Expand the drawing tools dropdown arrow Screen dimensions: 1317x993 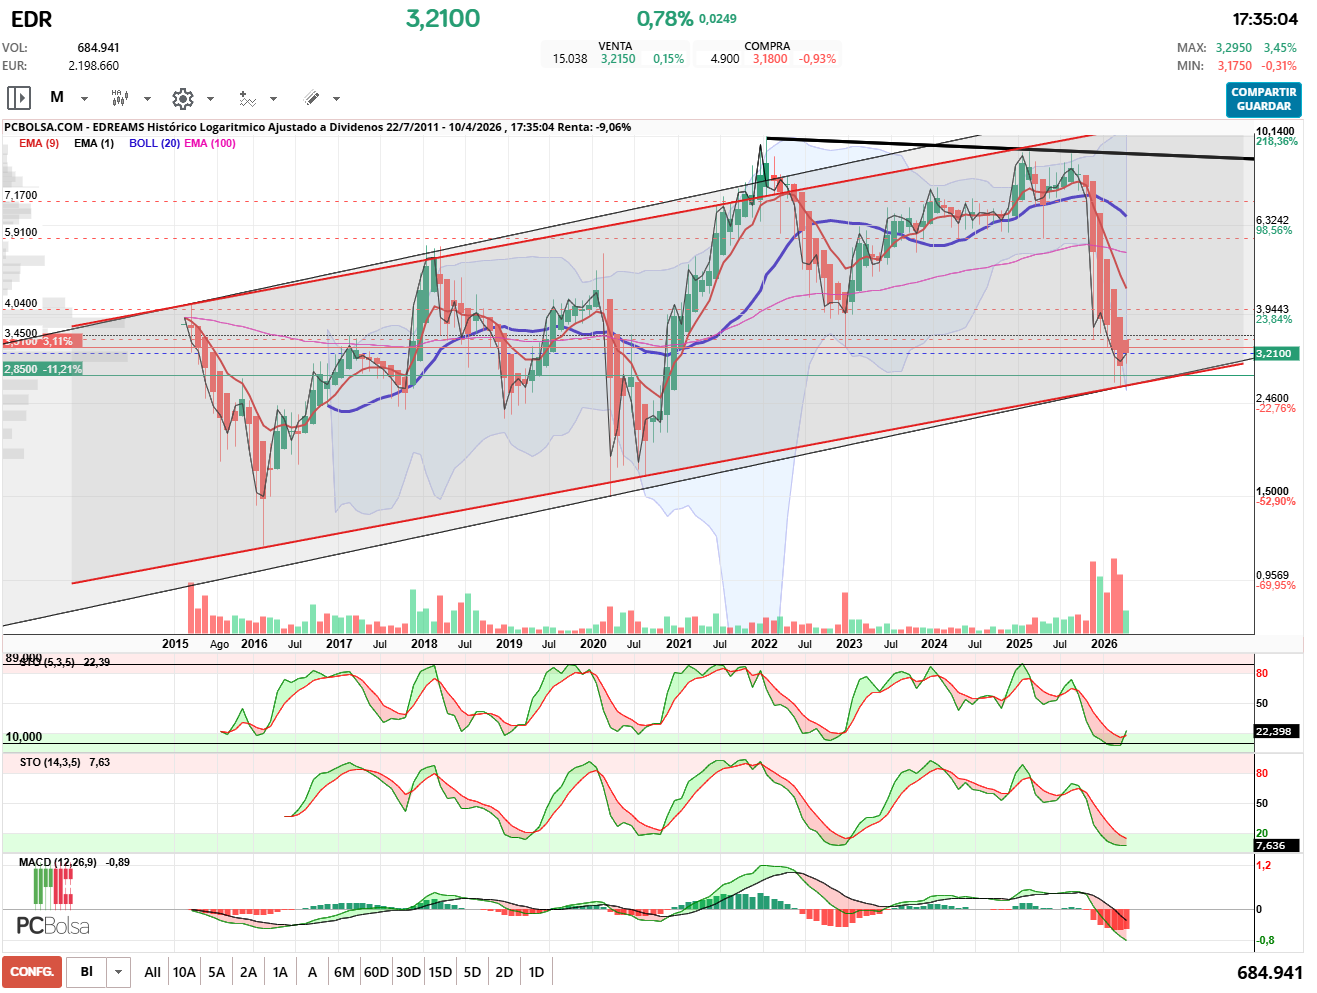click(x=336, y=99)
